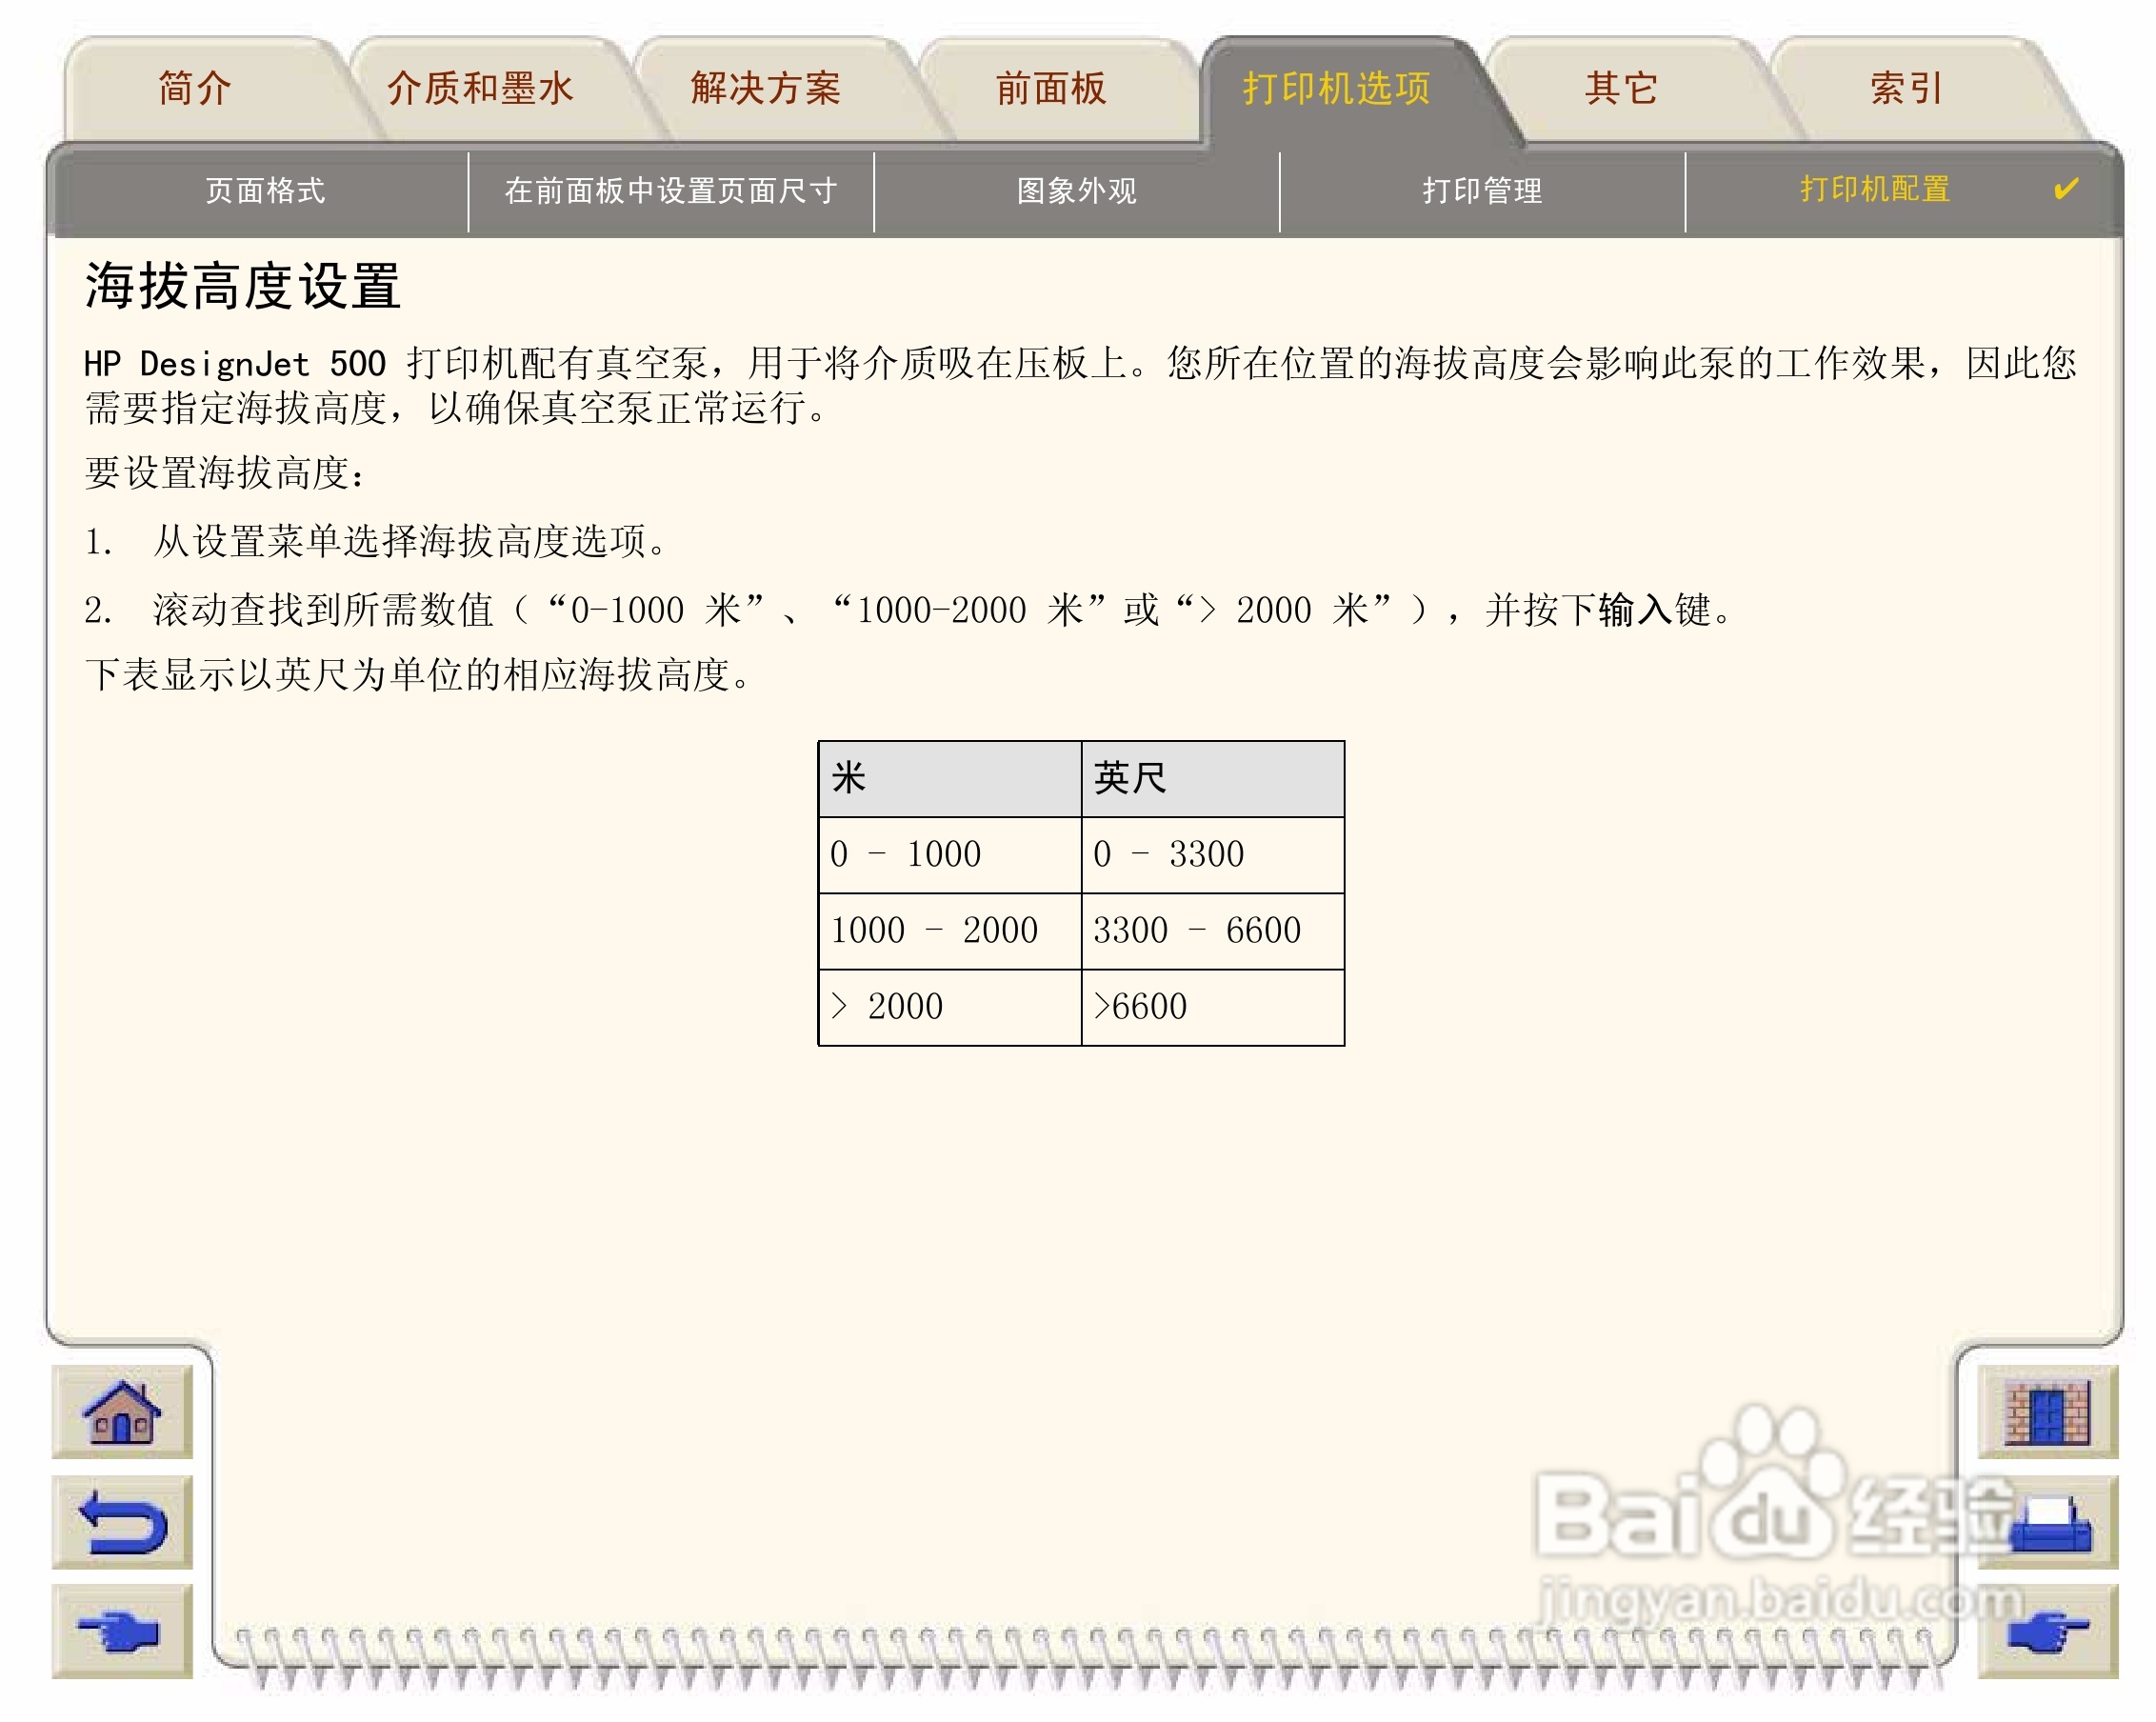The height and width of the screenshot is (1722, 2156).
Task: Open the 简介 tab
Action: pos(196,89)
